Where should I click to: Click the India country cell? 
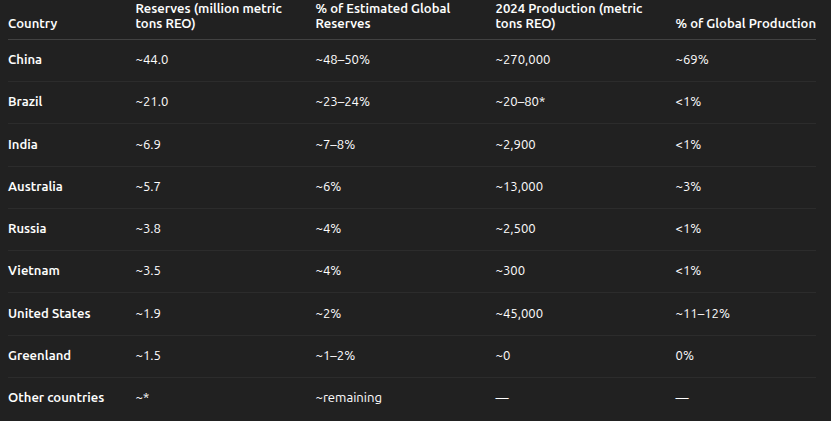click(x=22, y=145)
